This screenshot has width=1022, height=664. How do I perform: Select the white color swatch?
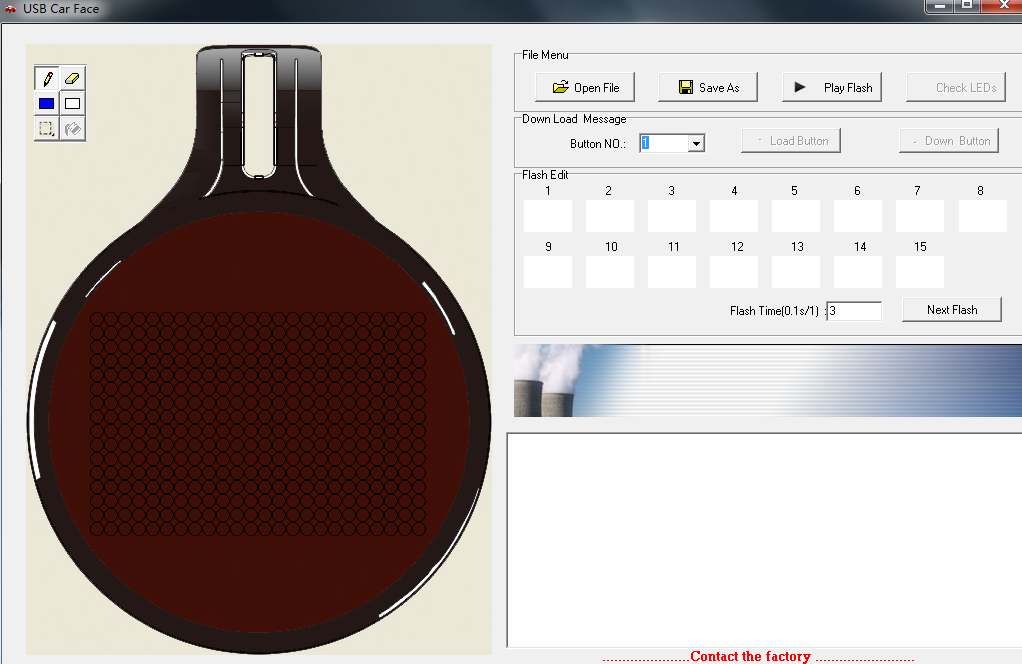tap(72, 103)
